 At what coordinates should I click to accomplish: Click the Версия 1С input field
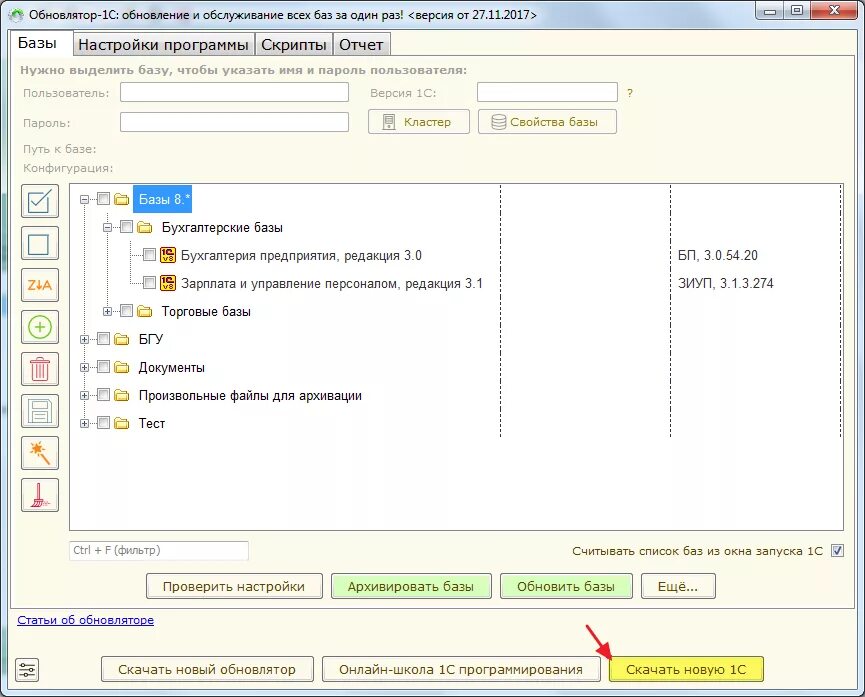547,92
